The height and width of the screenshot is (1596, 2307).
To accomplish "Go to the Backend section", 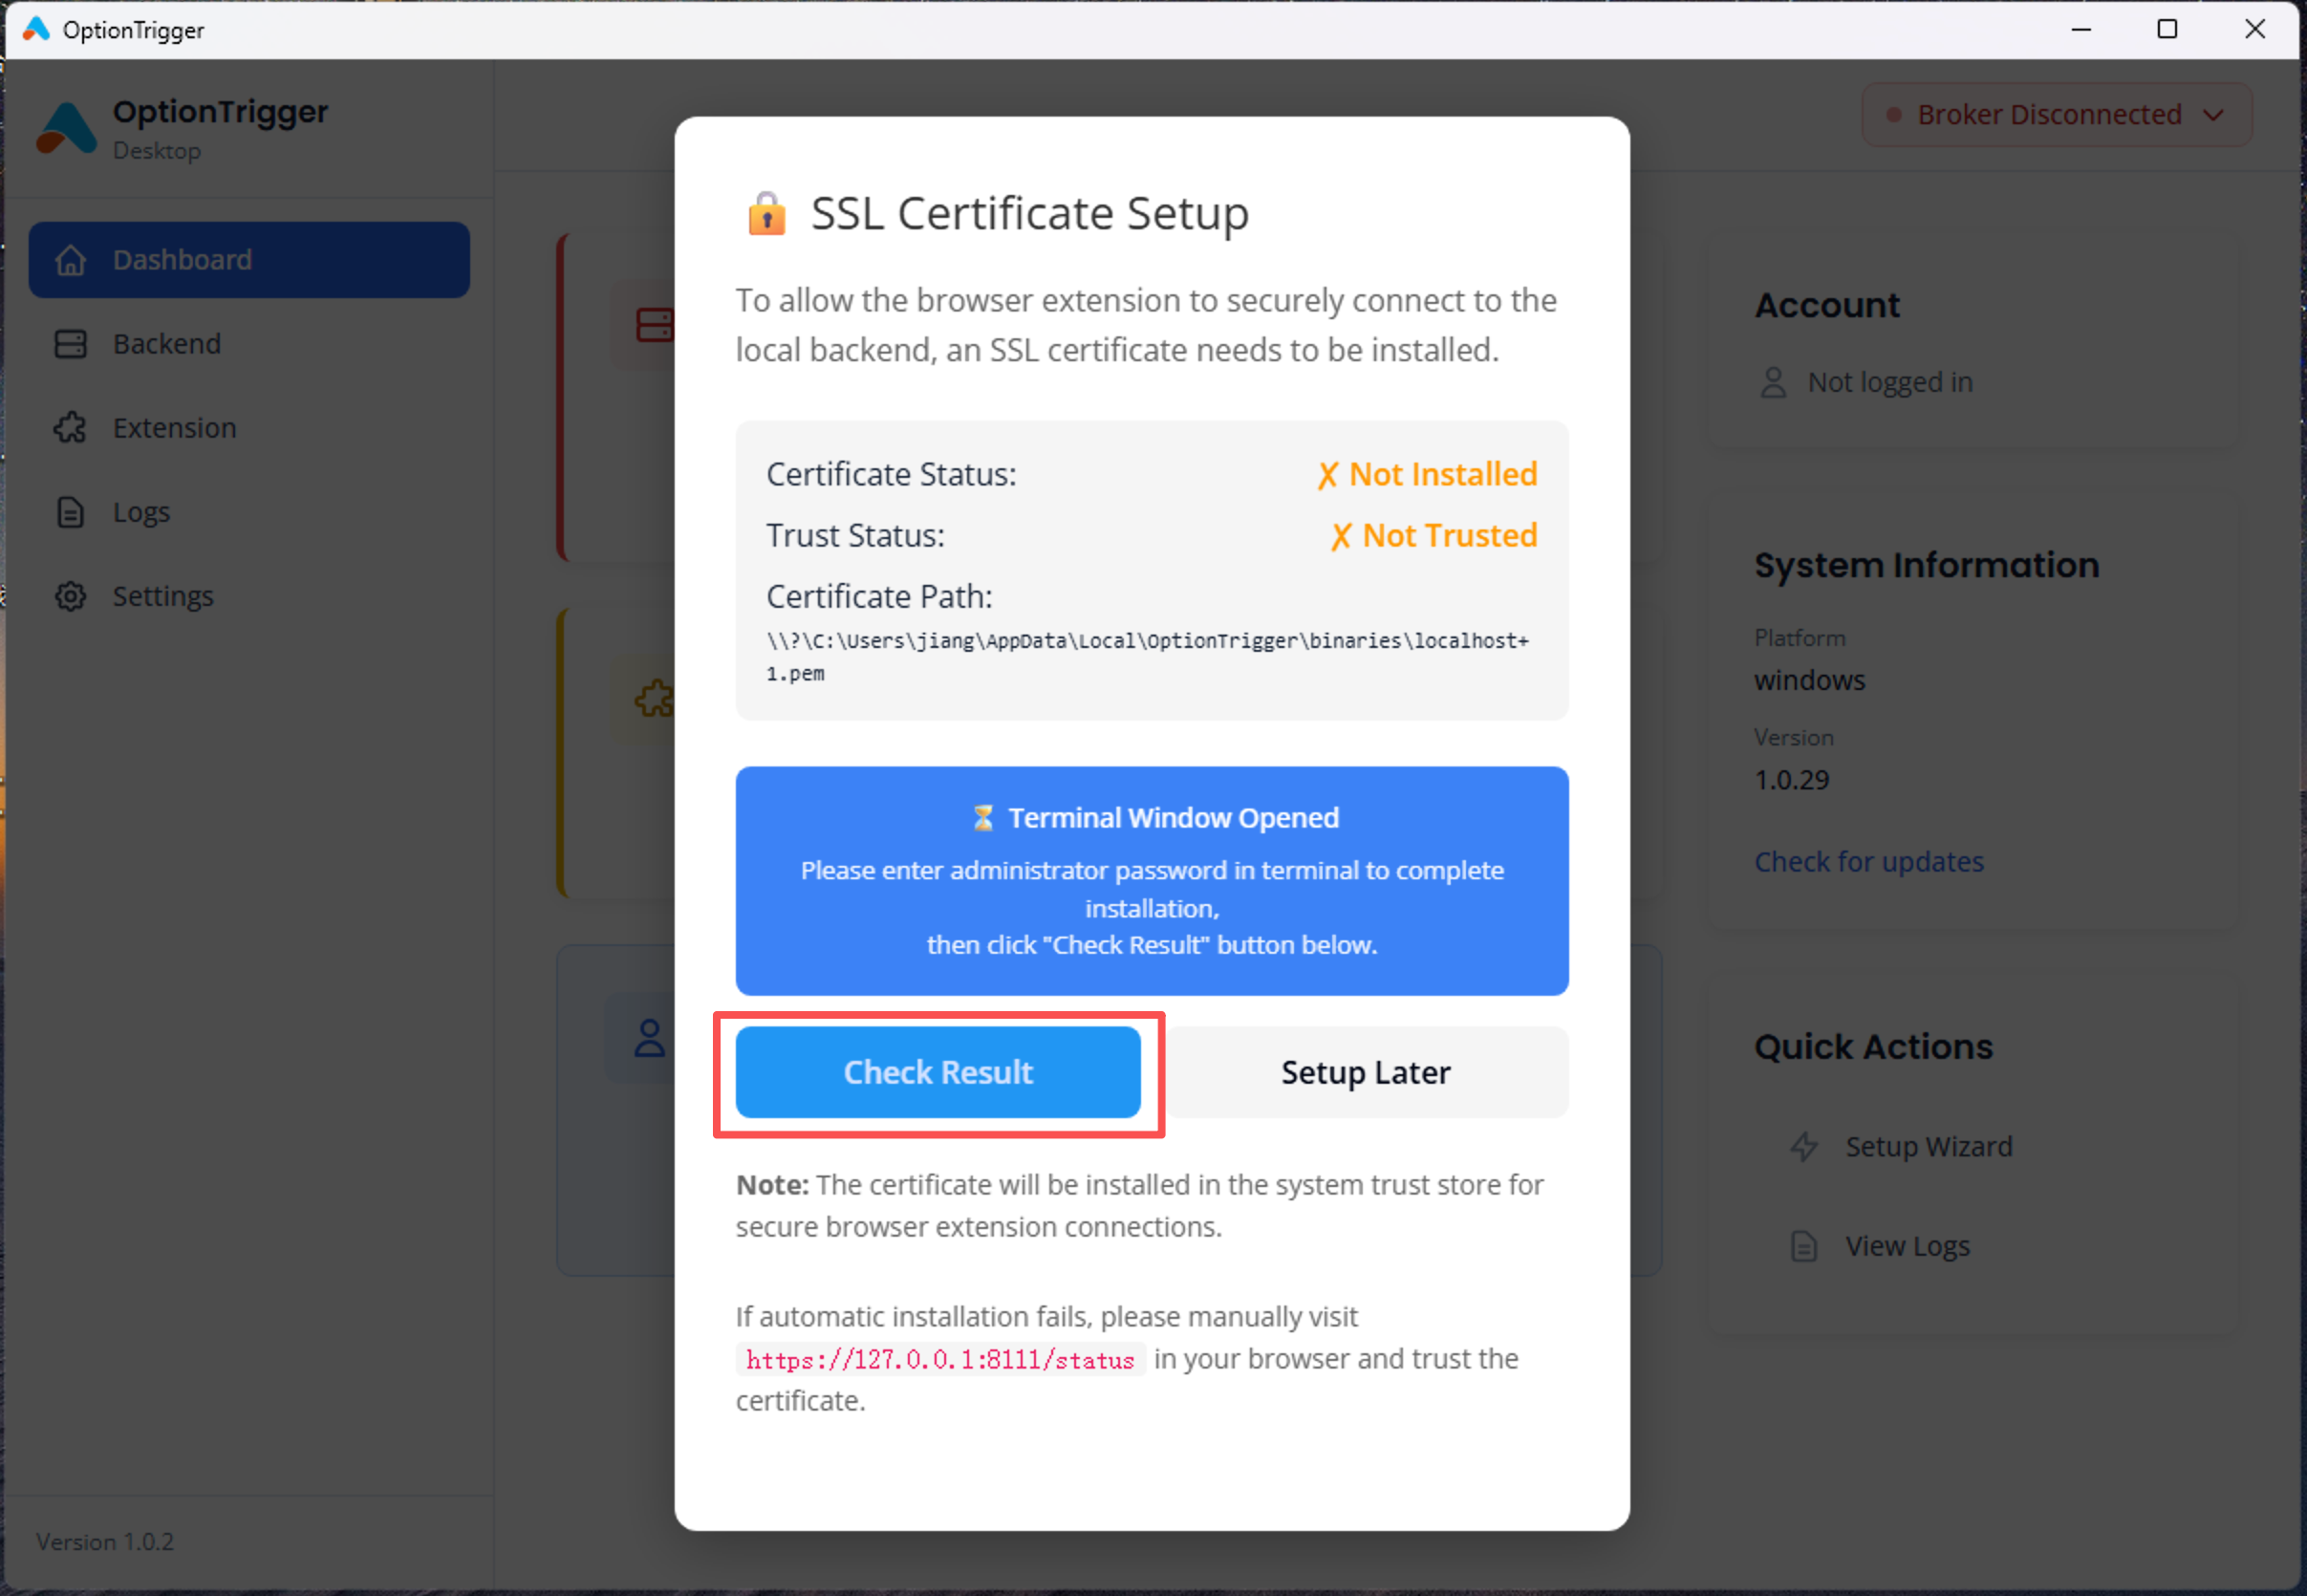I will tap(249, 344).
